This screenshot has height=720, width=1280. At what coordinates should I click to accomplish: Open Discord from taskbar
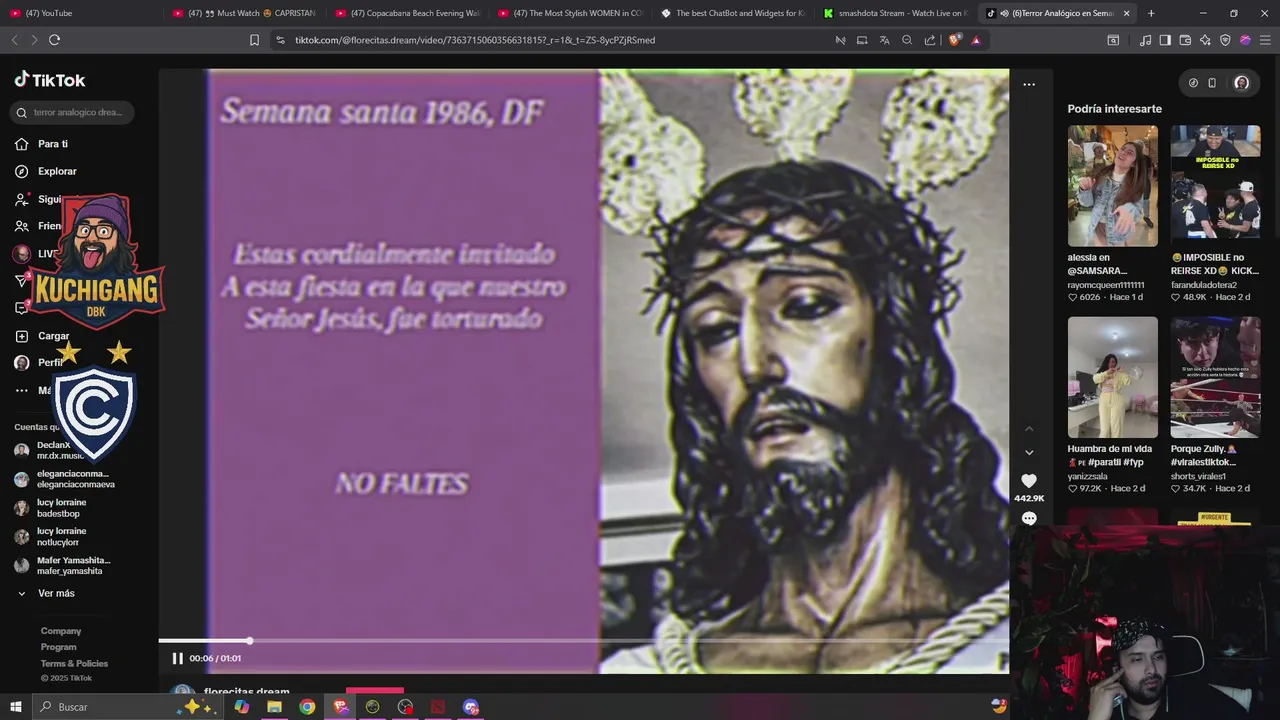point(471,707)
